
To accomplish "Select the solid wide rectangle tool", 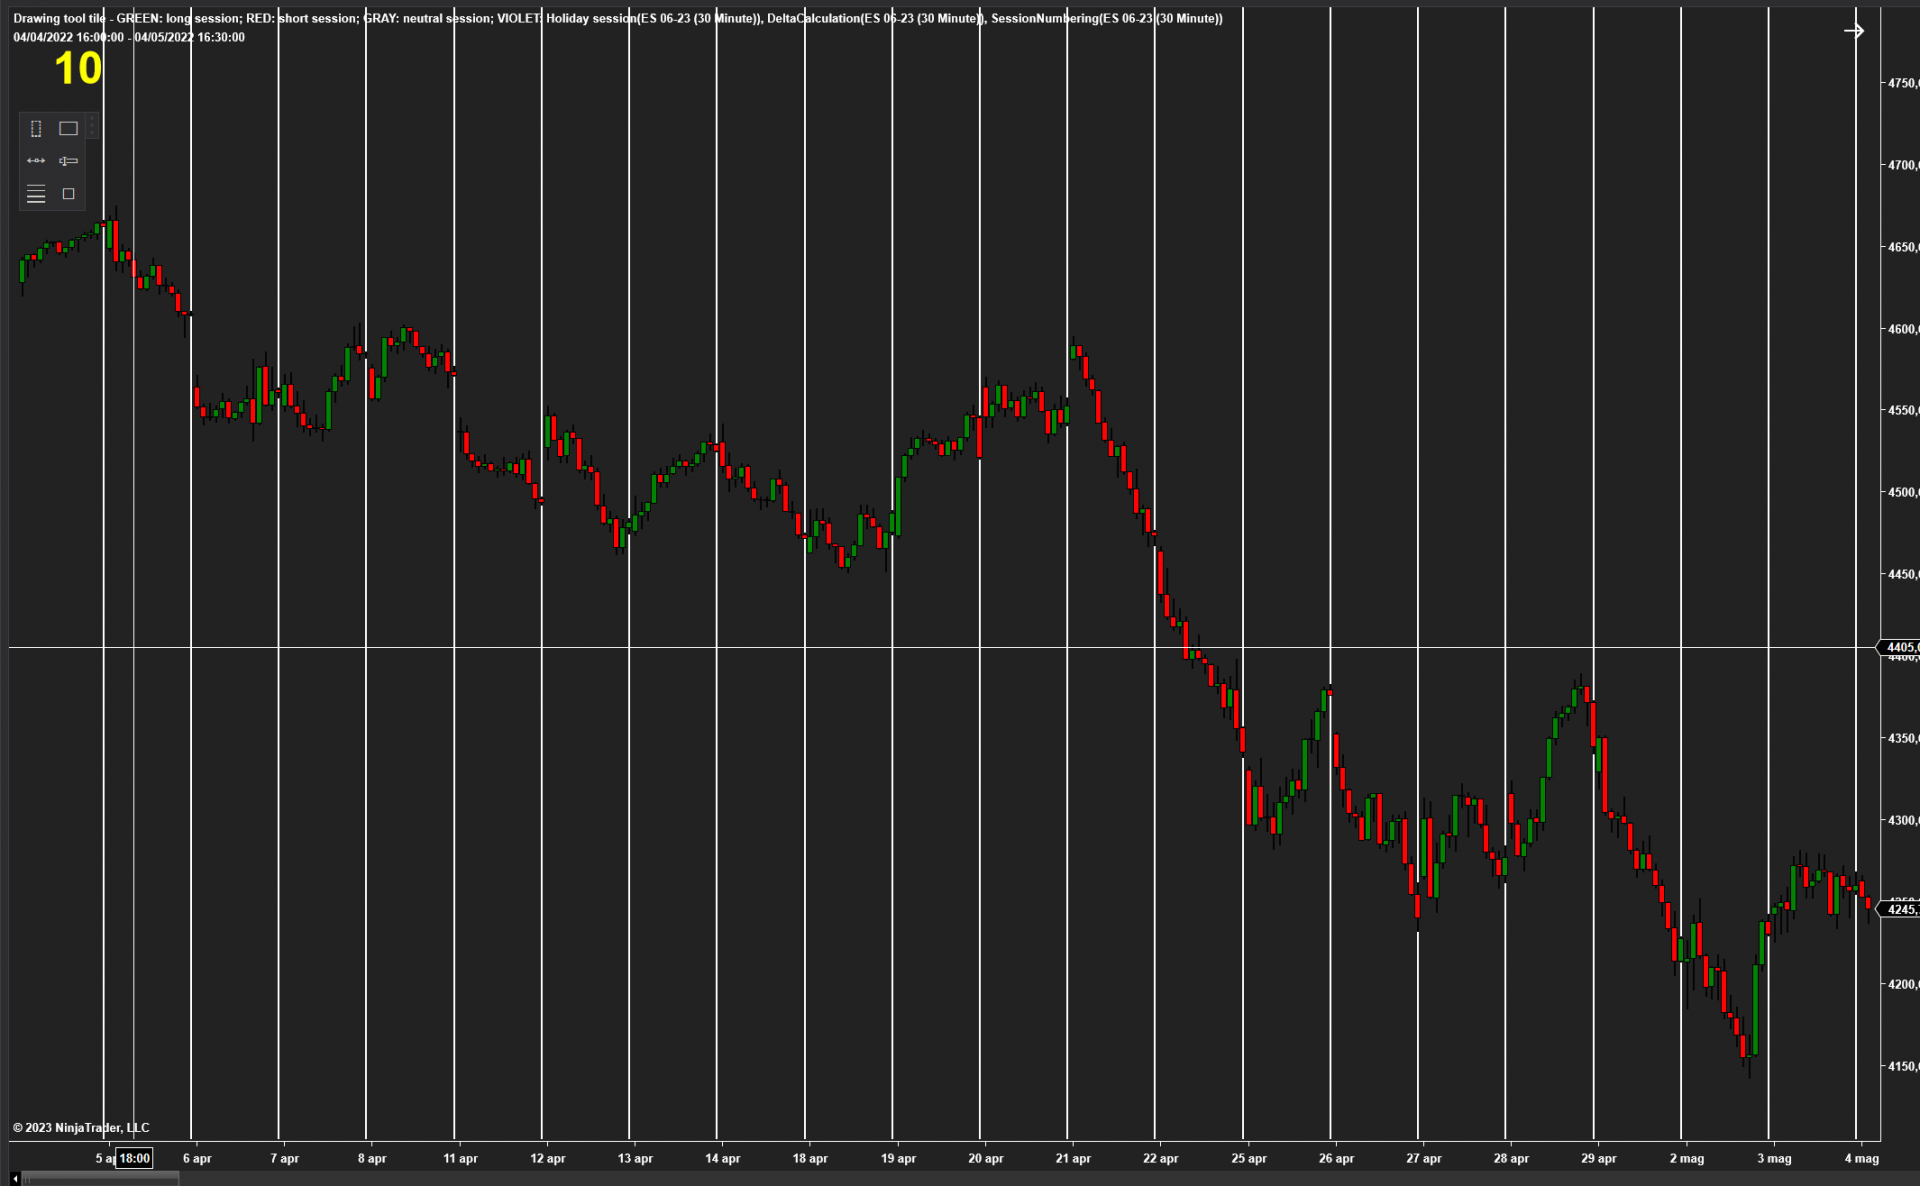I will (68, 128).
